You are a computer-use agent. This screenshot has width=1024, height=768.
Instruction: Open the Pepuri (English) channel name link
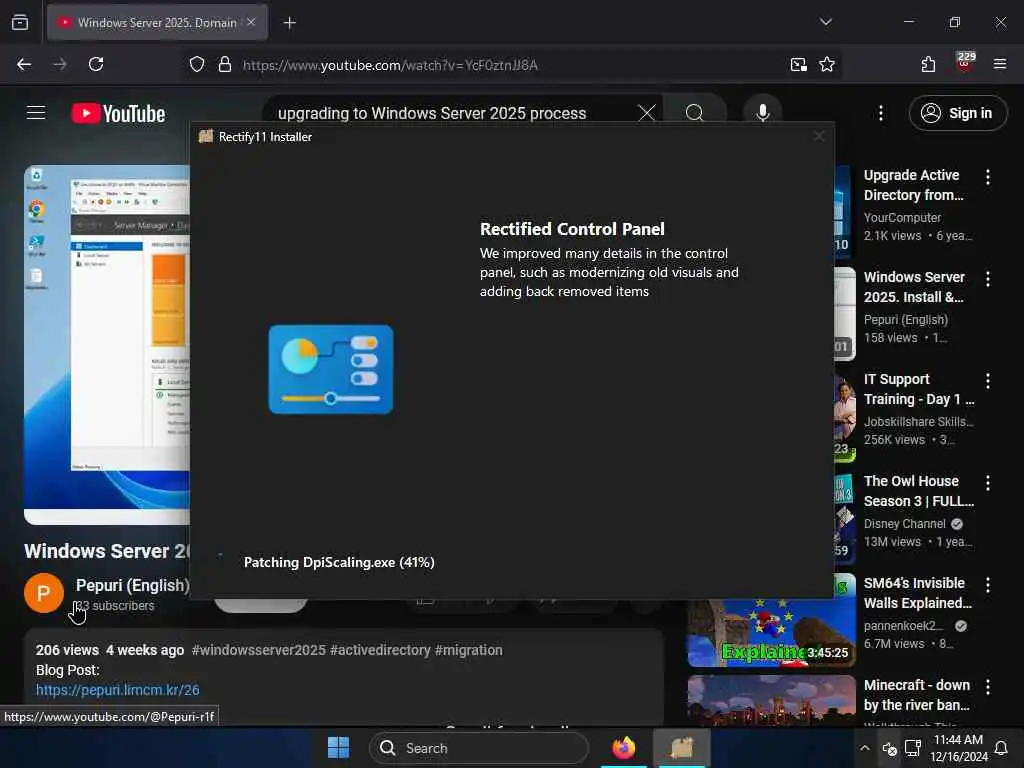click(133, 585)
